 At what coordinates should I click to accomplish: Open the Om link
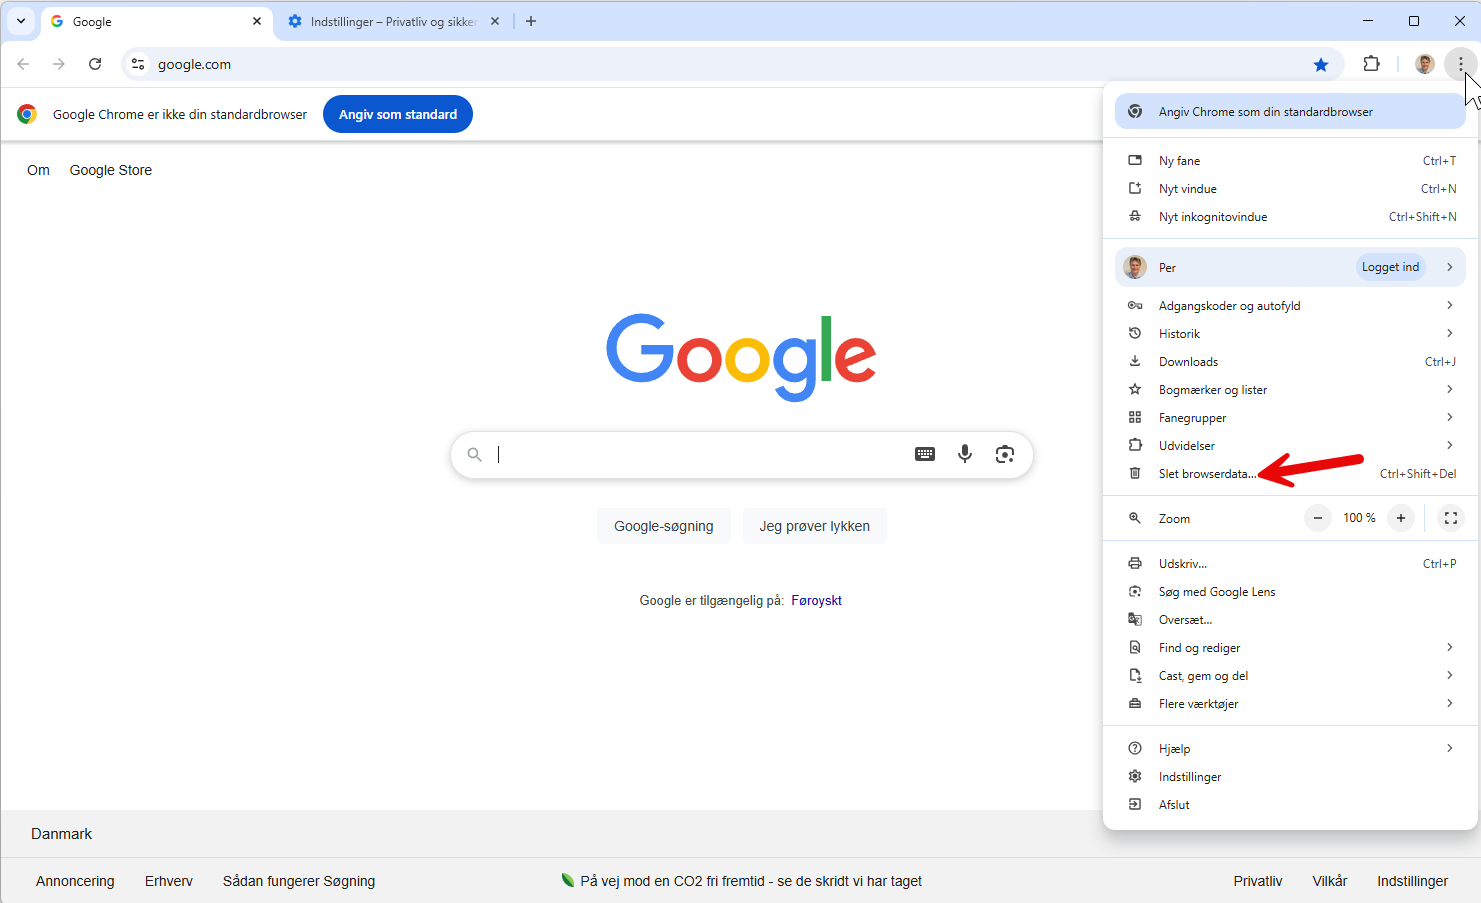38,170
